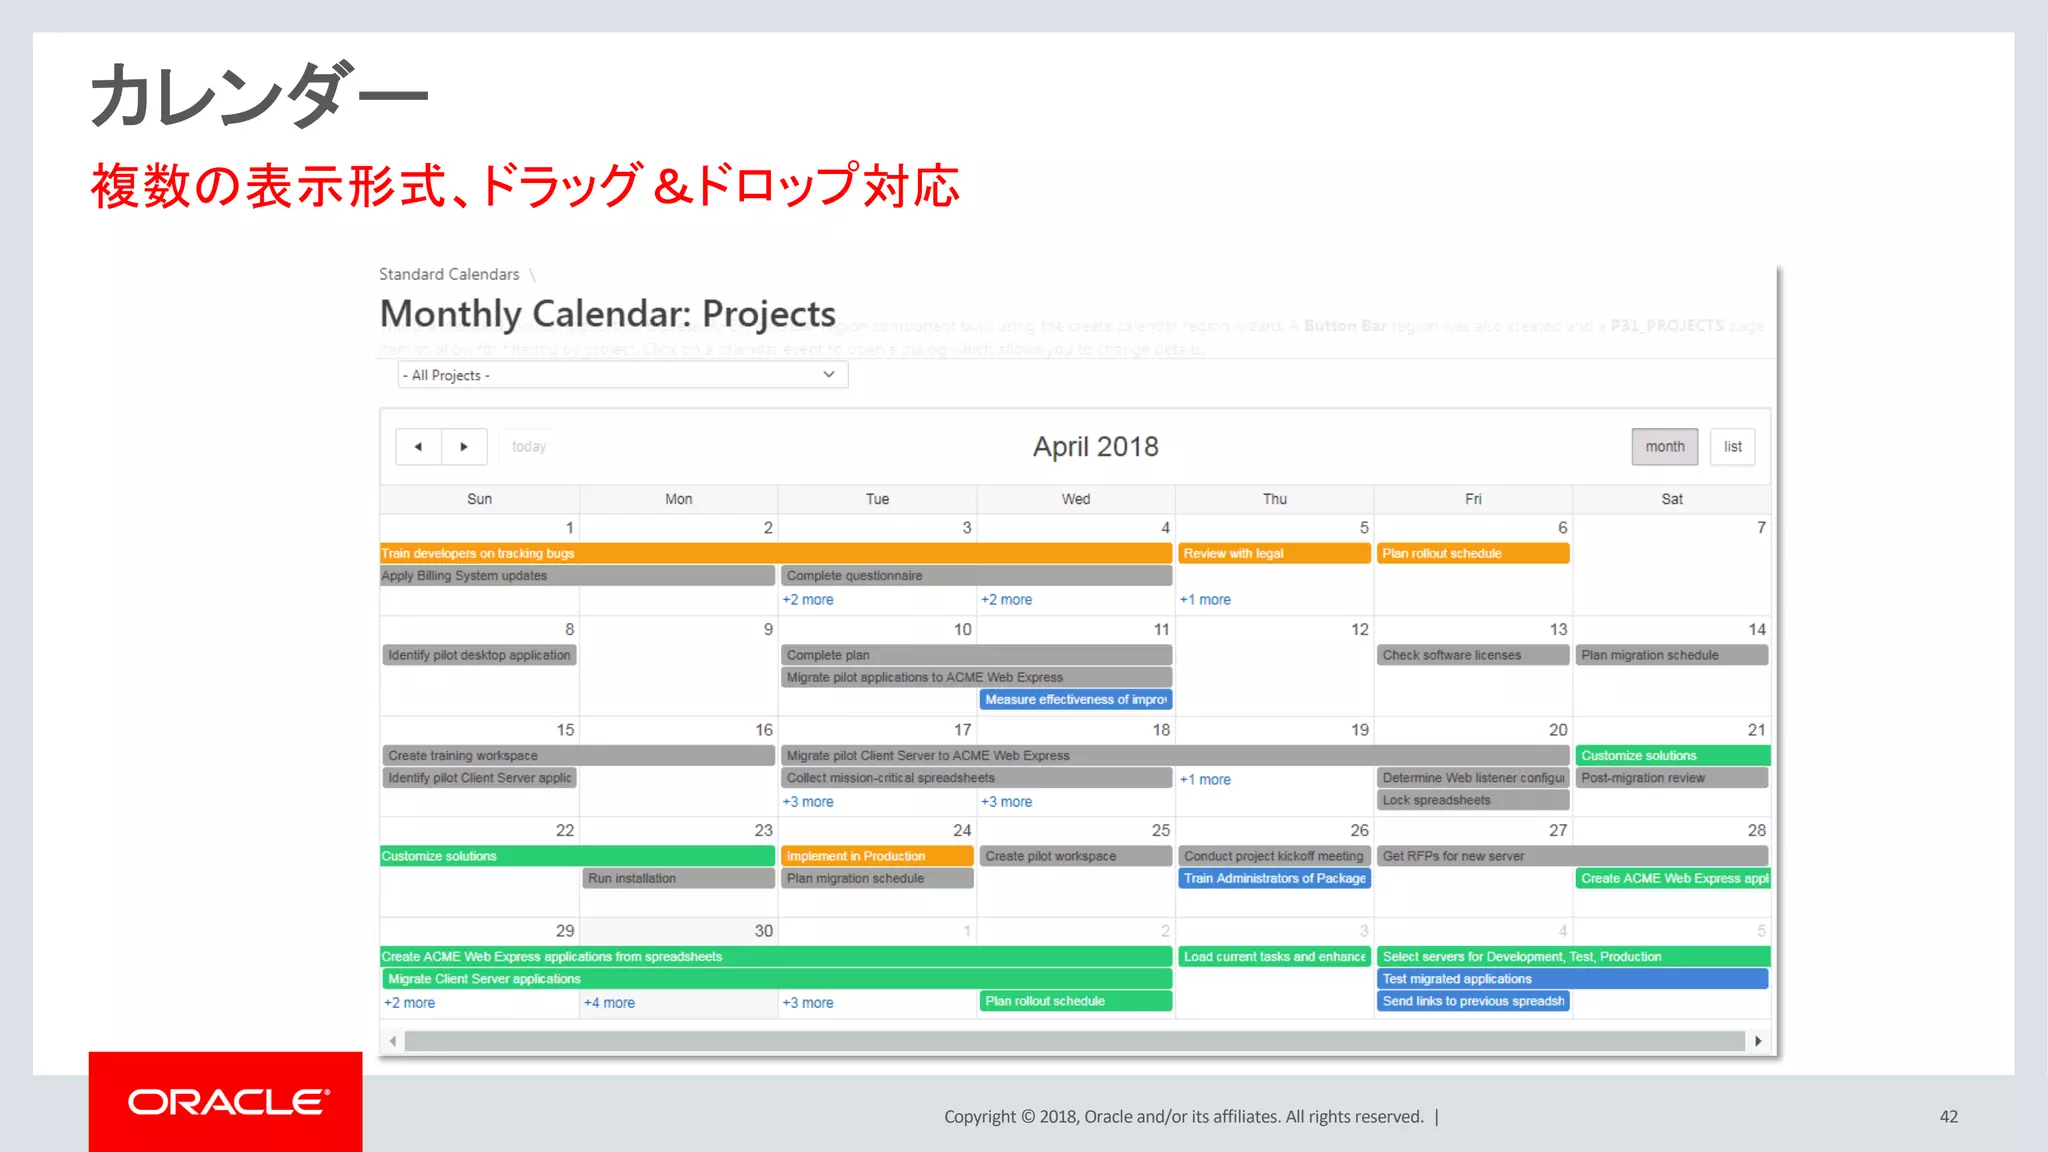This screenshot has height=1152, width=2048.
Task: Click the horizontal scrollbar track
Action: pos(1075,1041)
